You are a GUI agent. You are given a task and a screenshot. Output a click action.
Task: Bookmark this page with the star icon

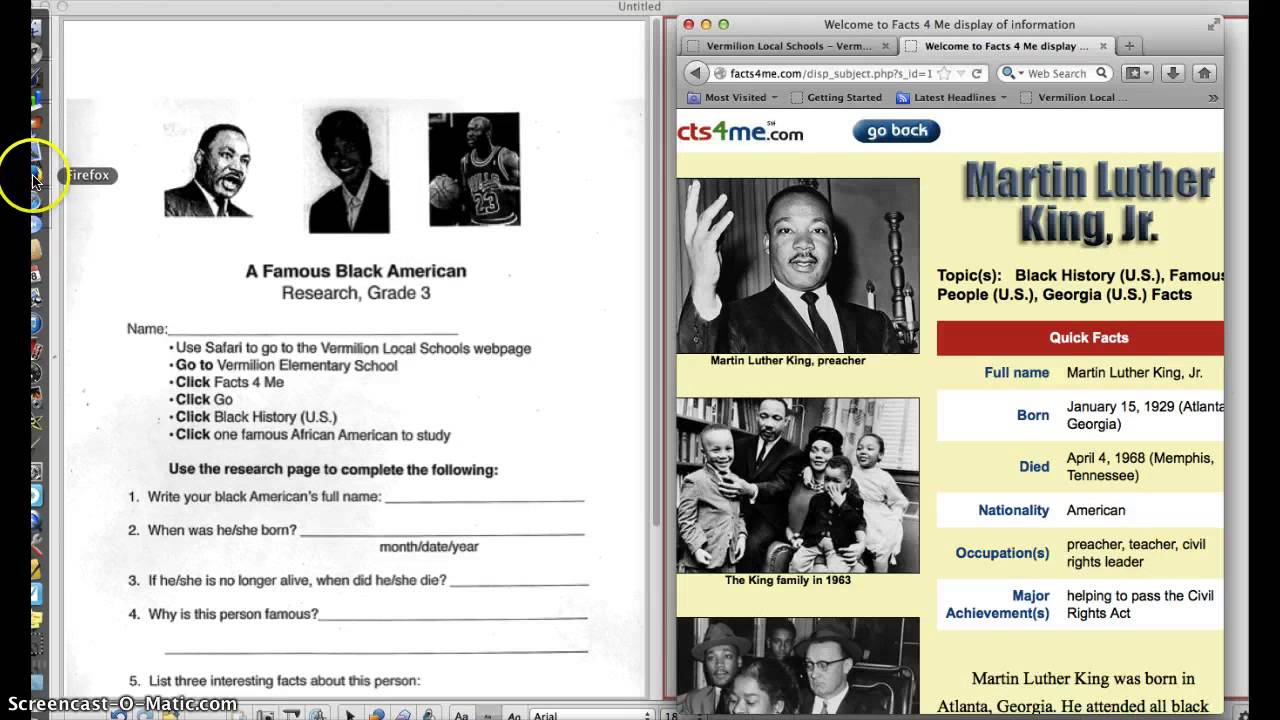point(943,73)
